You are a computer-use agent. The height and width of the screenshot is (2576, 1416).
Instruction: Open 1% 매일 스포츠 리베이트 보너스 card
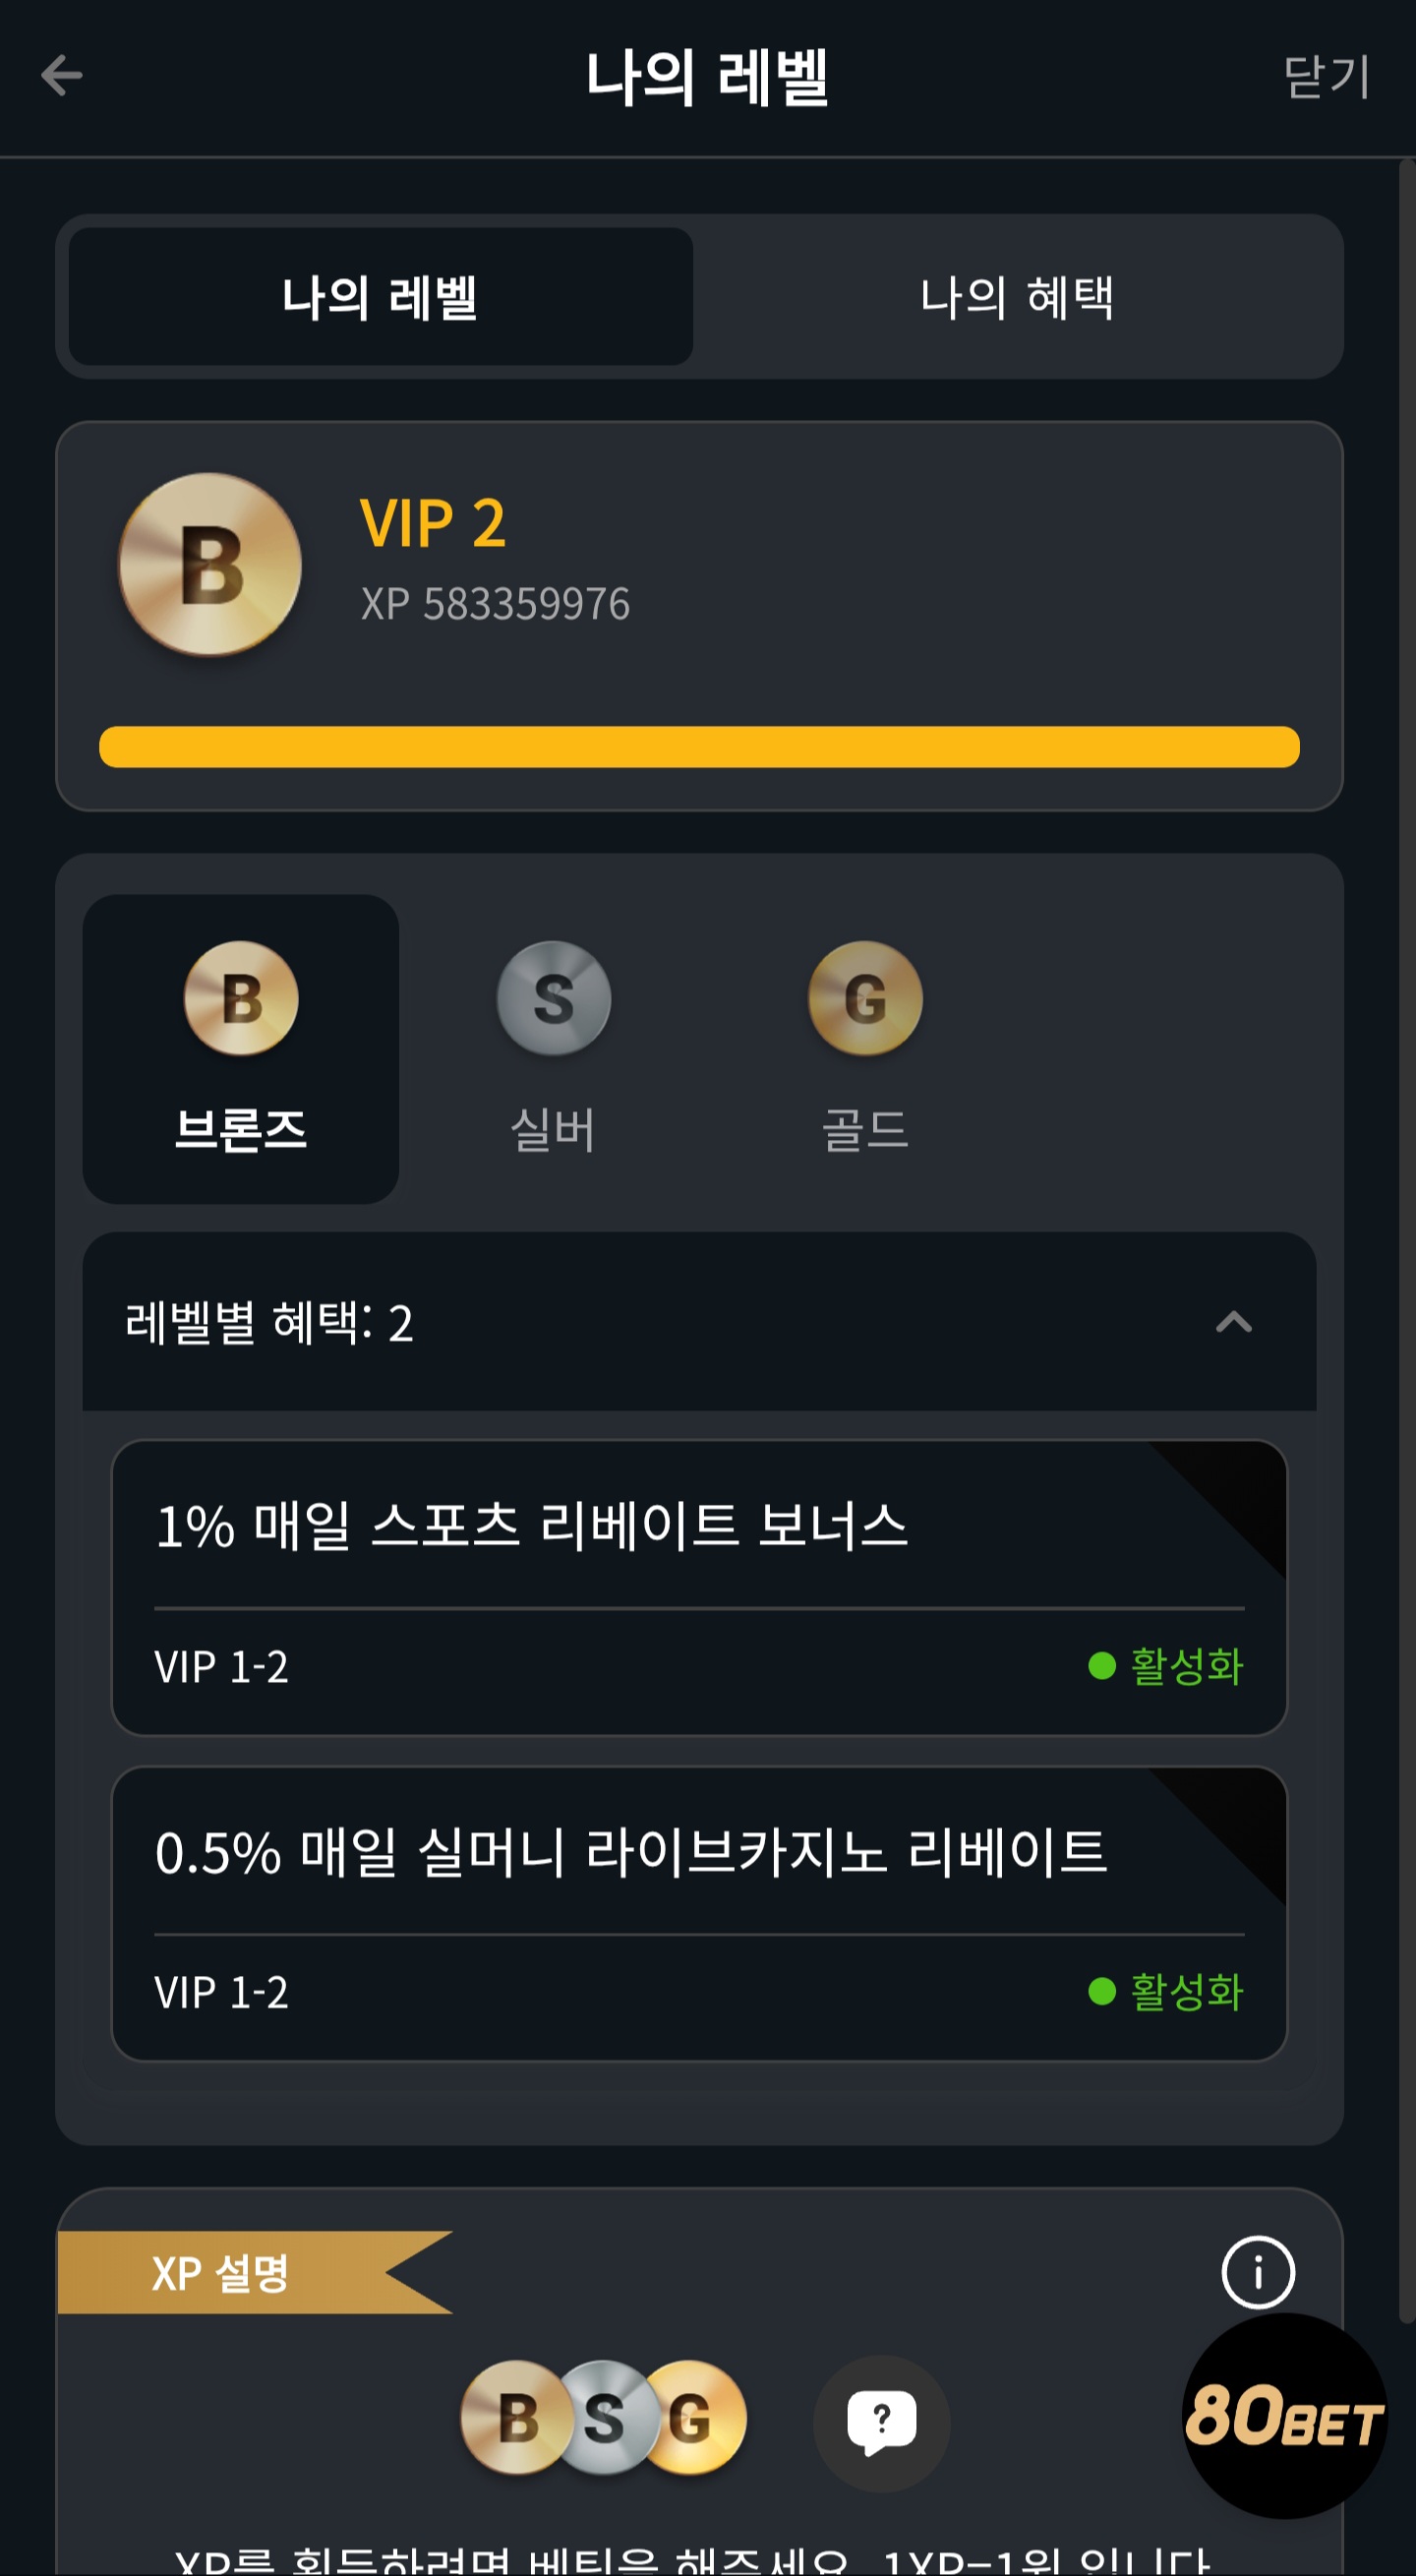point(699,1588)
